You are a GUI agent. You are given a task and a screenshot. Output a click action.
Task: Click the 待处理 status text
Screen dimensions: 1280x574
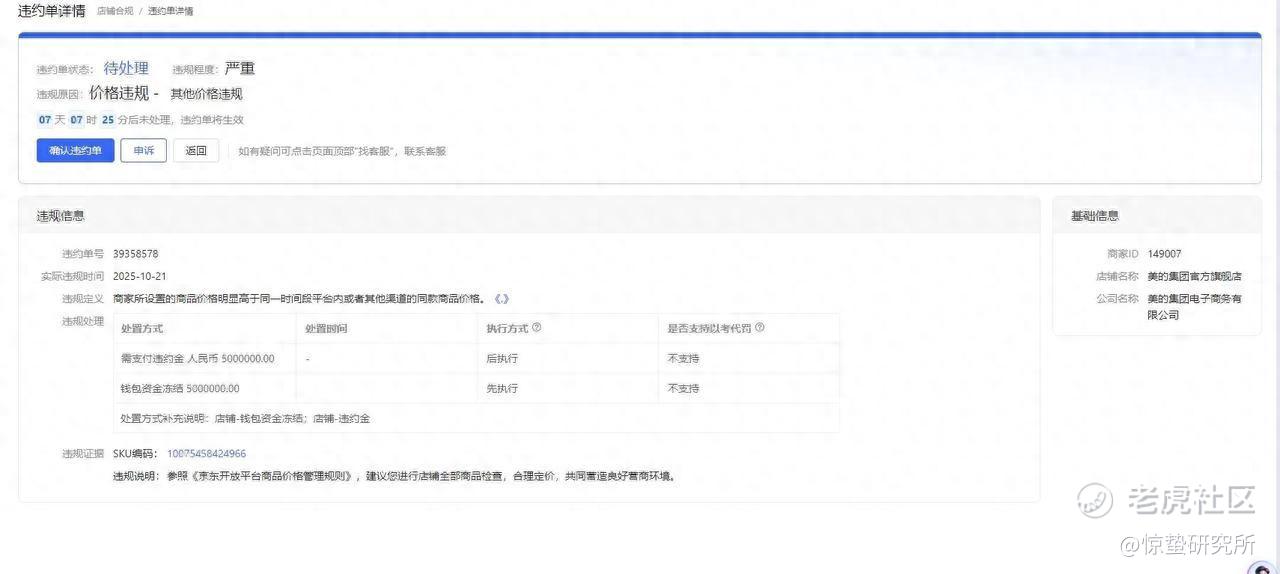coord(126,68)
